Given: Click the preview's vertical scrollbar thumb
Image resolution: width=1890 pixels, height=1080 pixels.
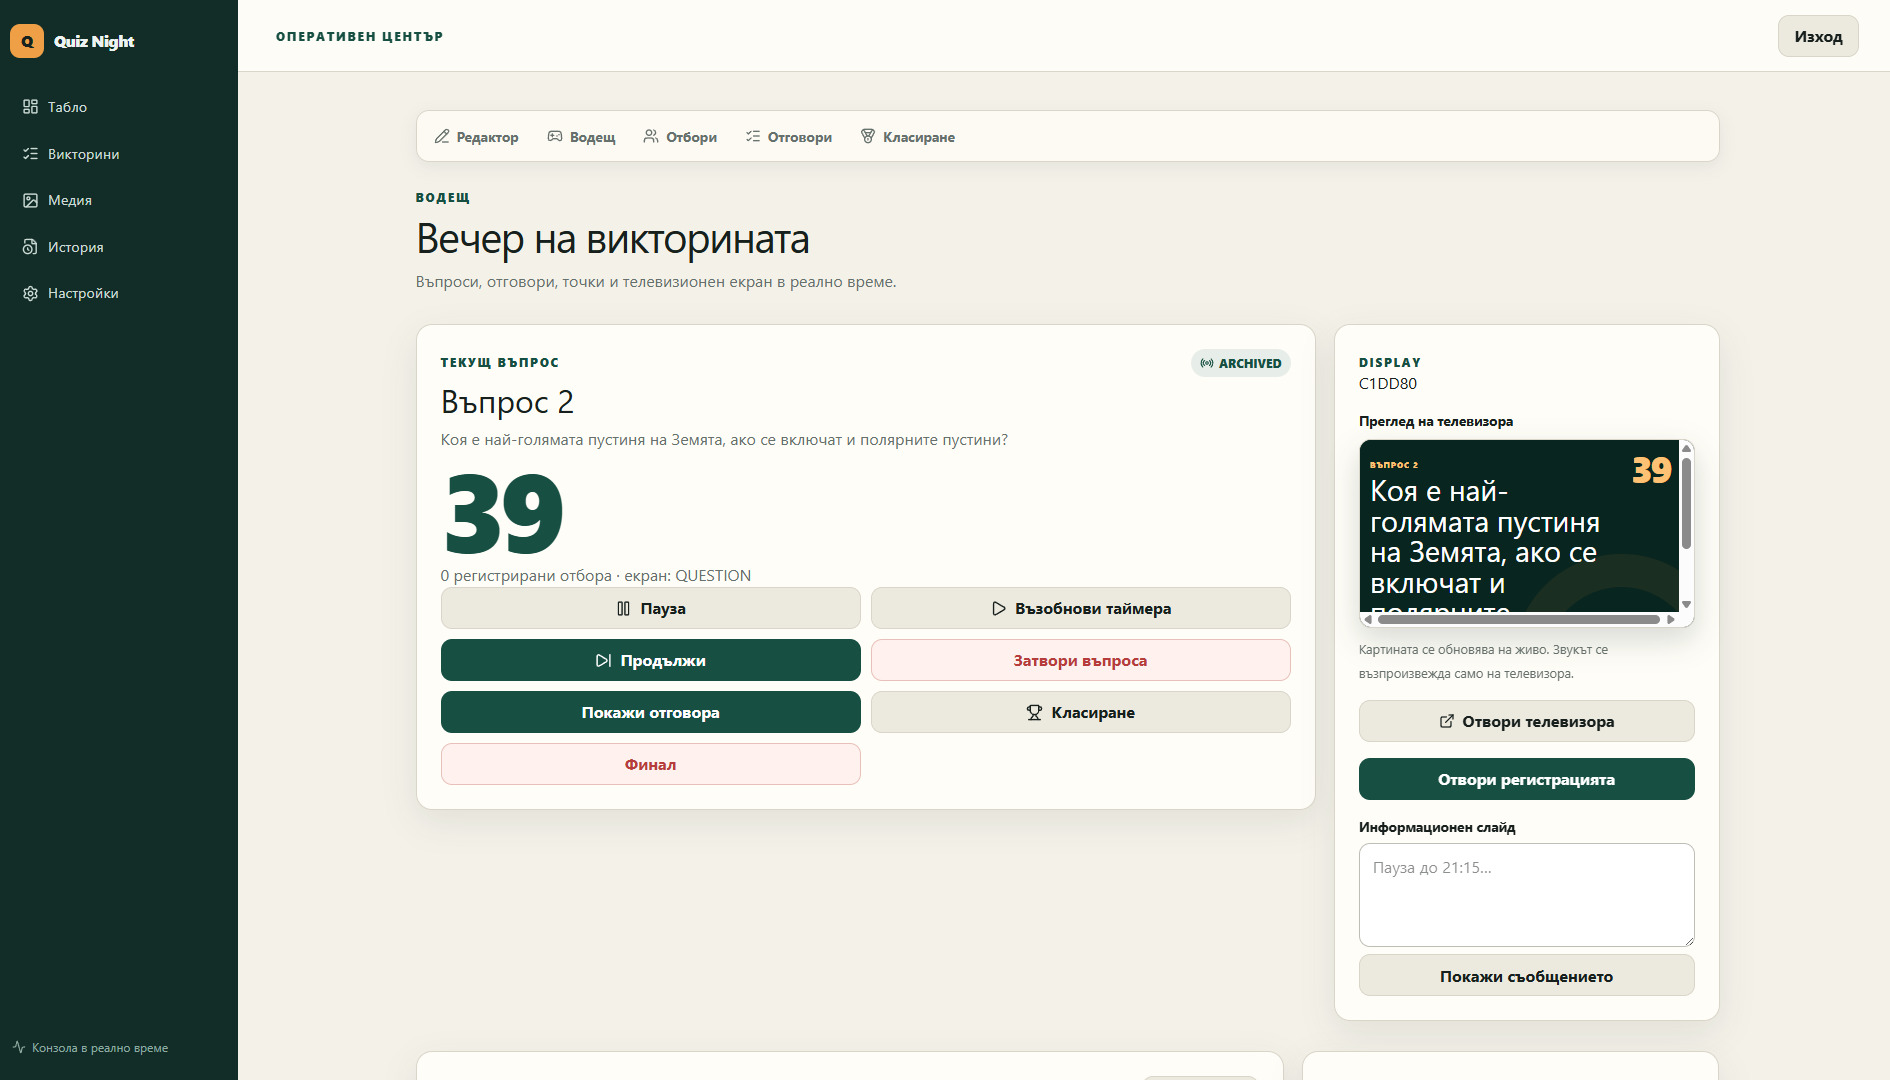Looking at the screenshot, I should pyautogui.click(x=1686, y=503).
